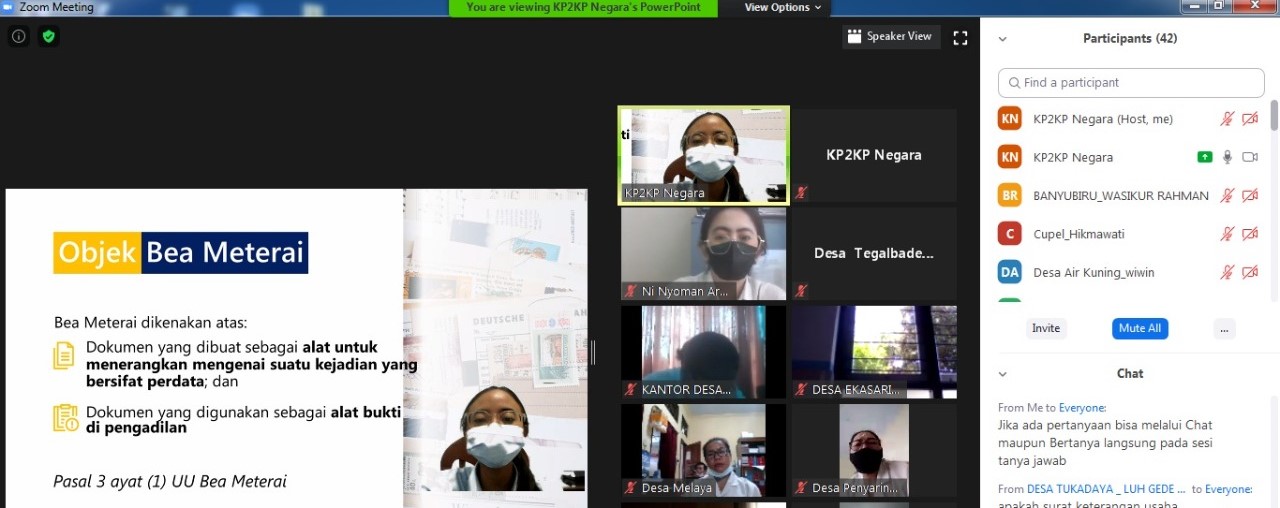Select Cupel_Hikmawati in the participants list
The height and width of the screenshot is (508, 1280).
click(x=1078, y=234)
